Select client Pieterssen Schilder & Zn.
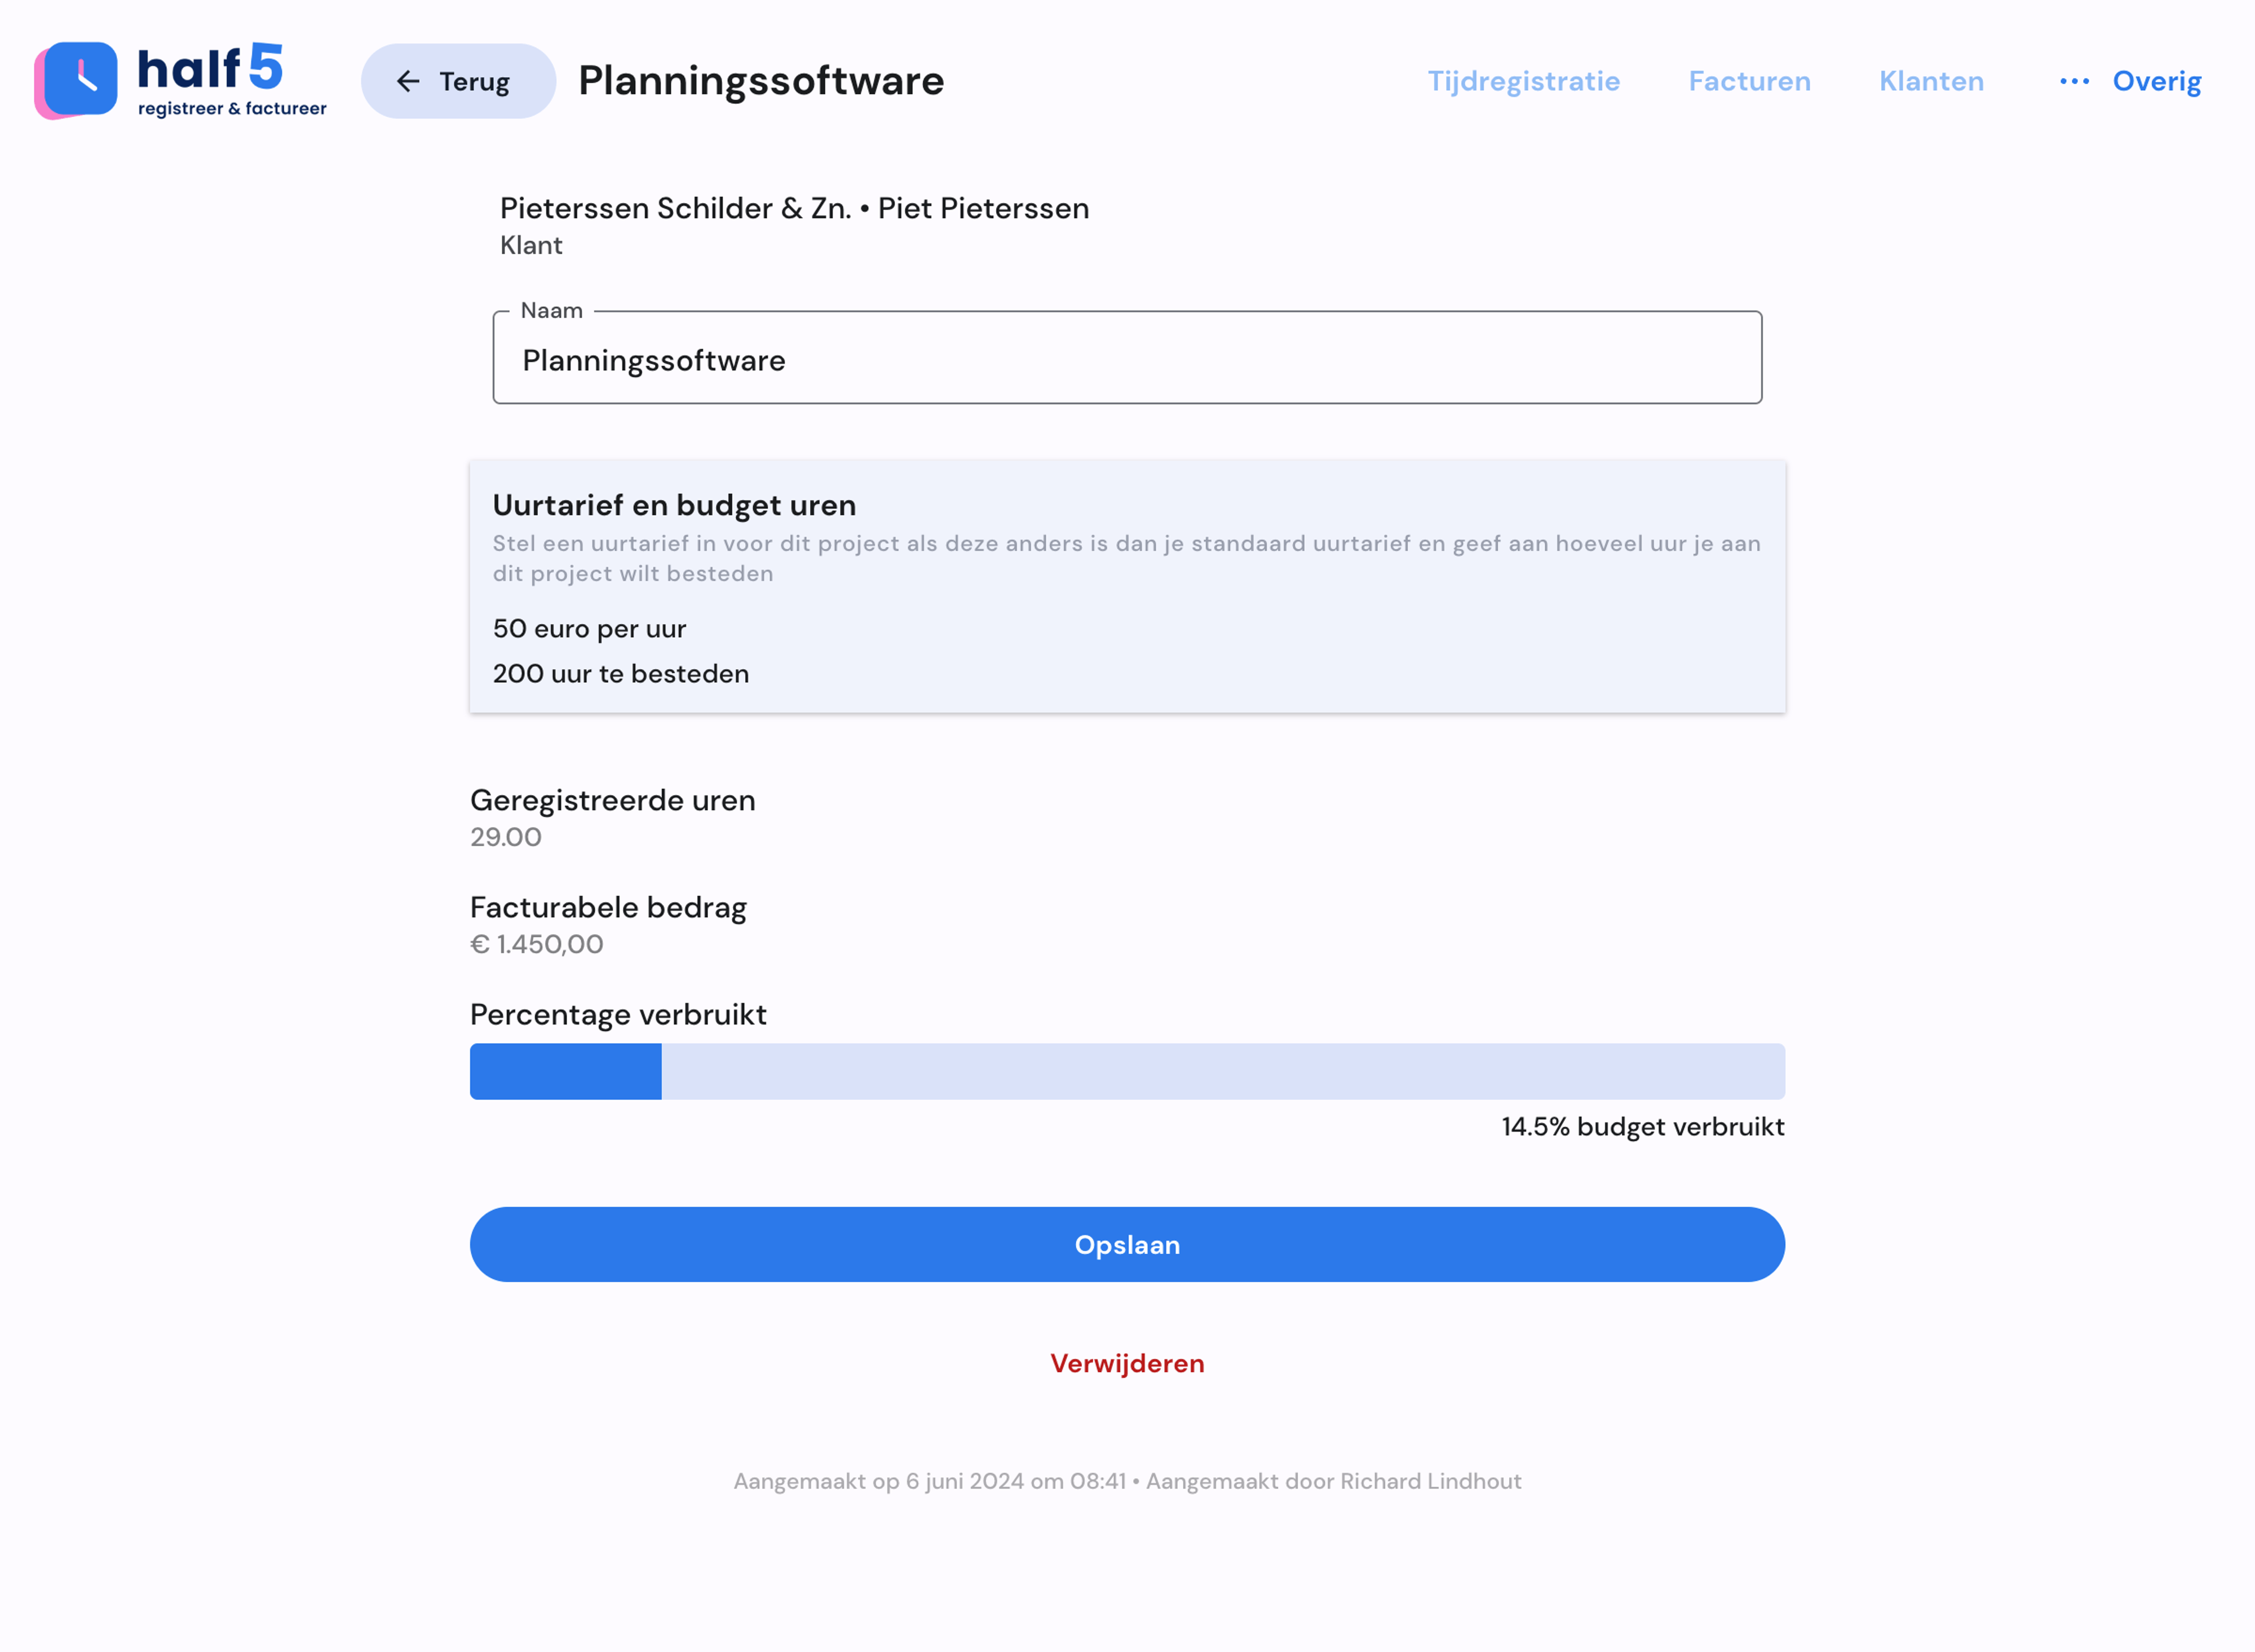Viewport: 2255px width, 1652px height. click(795, 208)
